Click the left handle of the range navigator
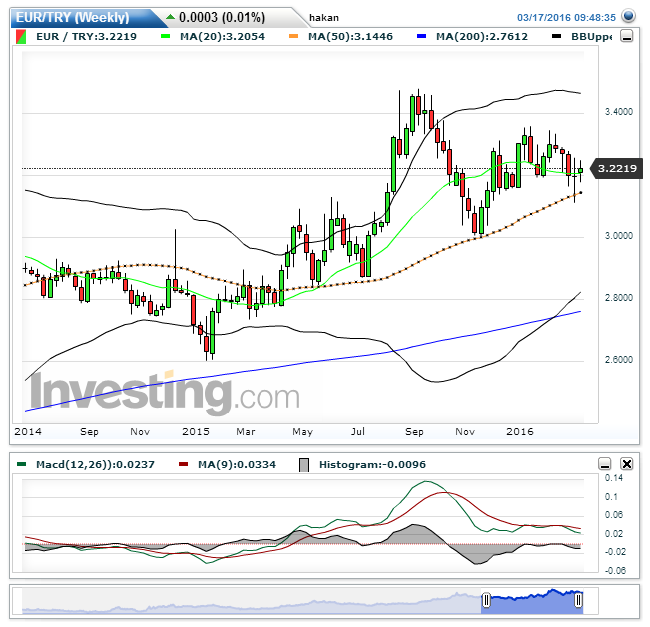This screenshot has height=627, width=650. coord(486,599)
